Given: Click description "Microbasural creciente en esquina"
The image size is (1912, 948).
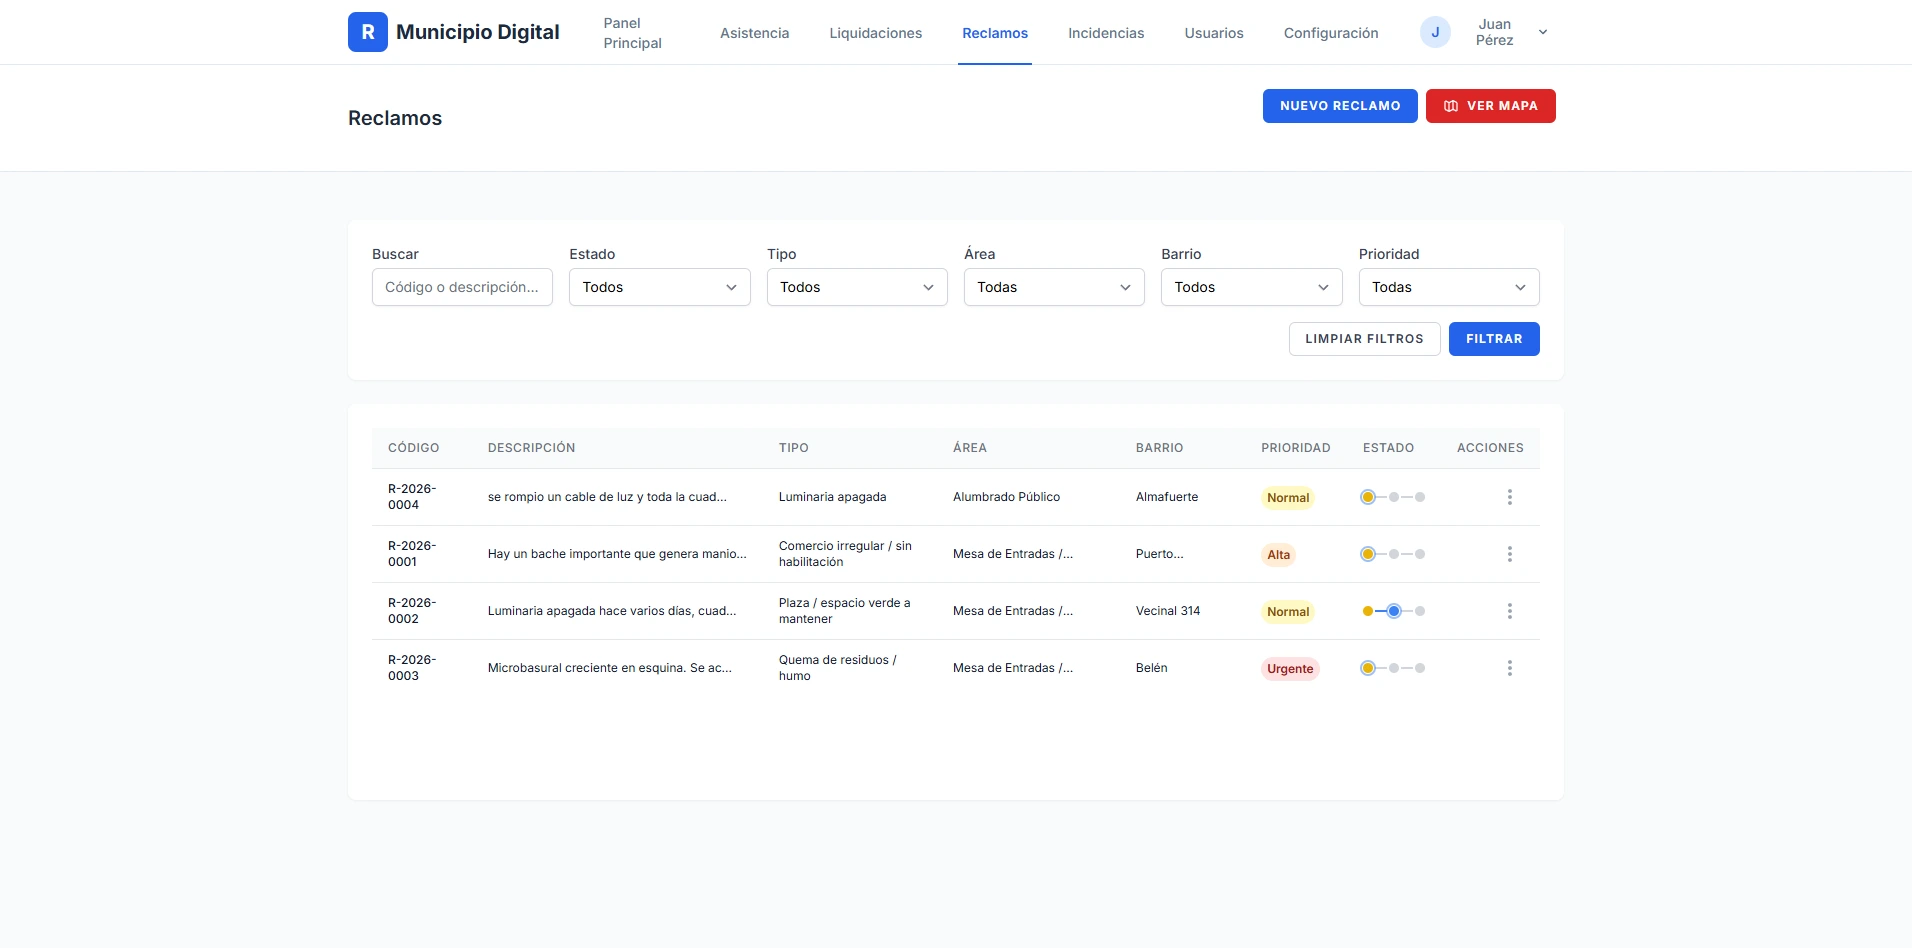Looking at the screenshot, I should click(610, 668).
